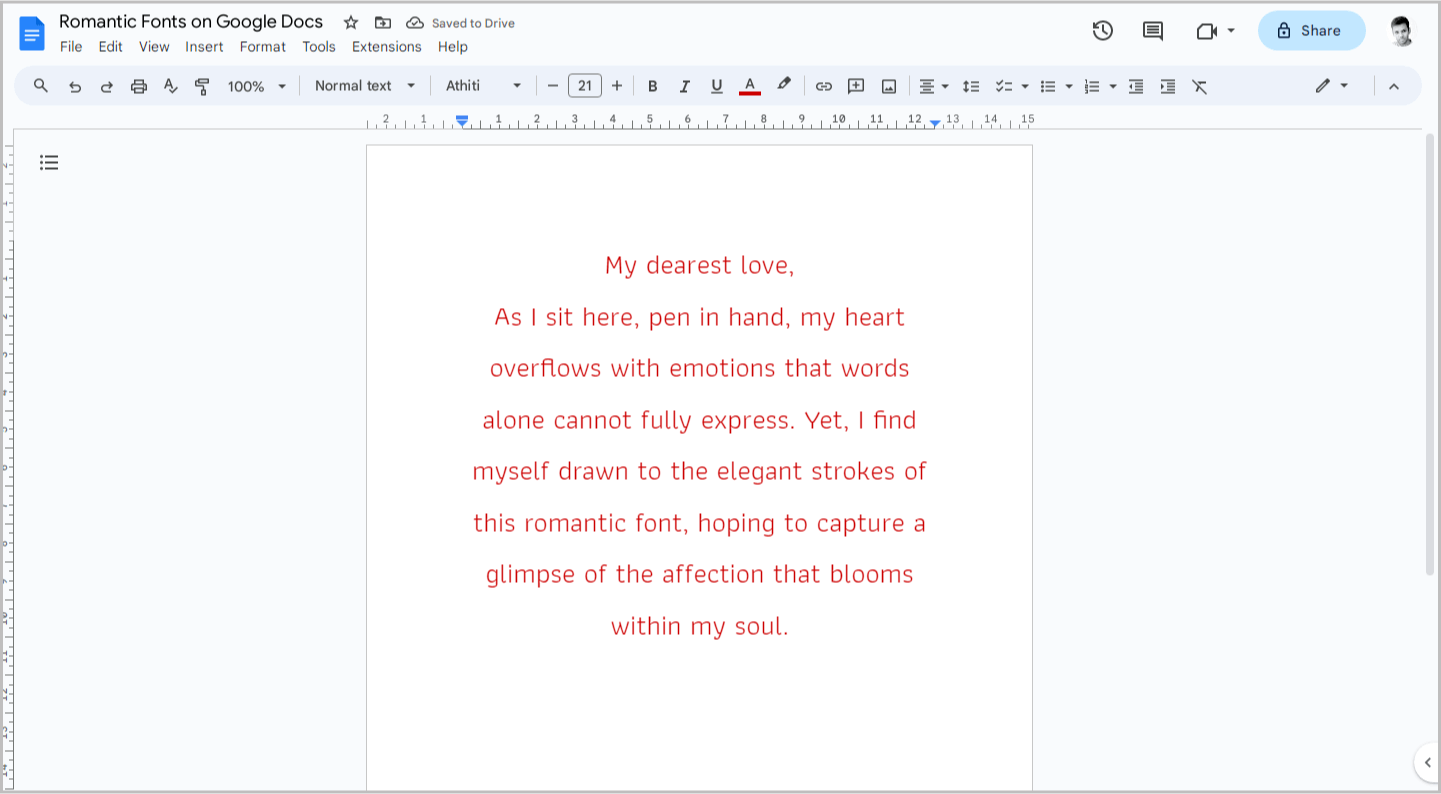
Task: Open the zoom 100% dropdown
Action: [257, 86]
